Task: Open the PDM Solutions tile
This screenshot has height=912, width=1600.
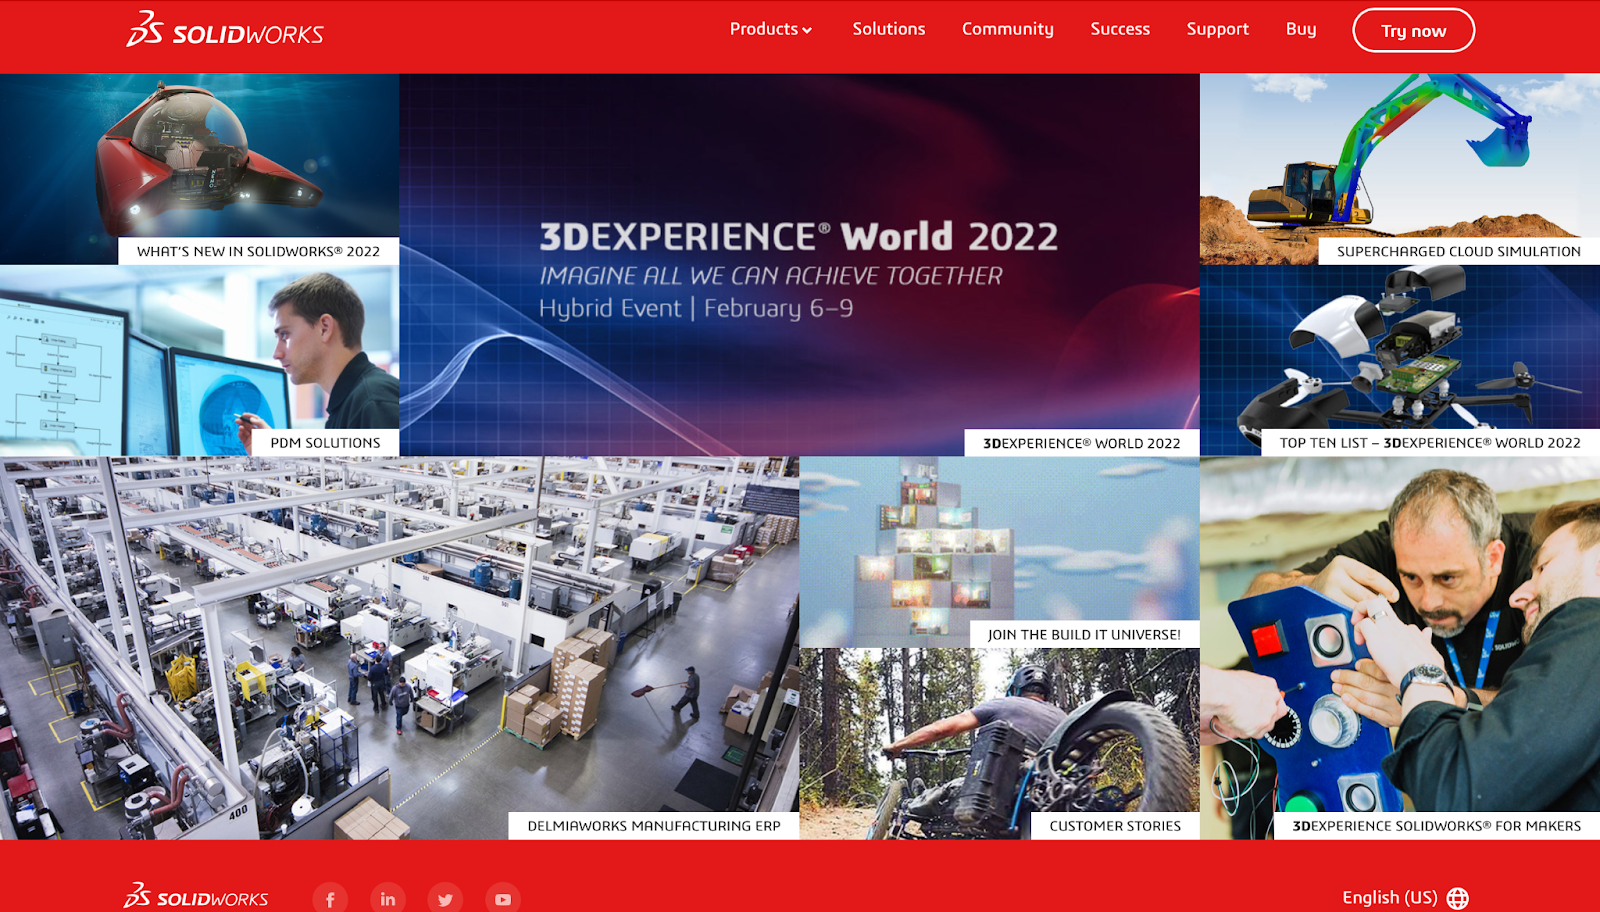Action: 200,360
